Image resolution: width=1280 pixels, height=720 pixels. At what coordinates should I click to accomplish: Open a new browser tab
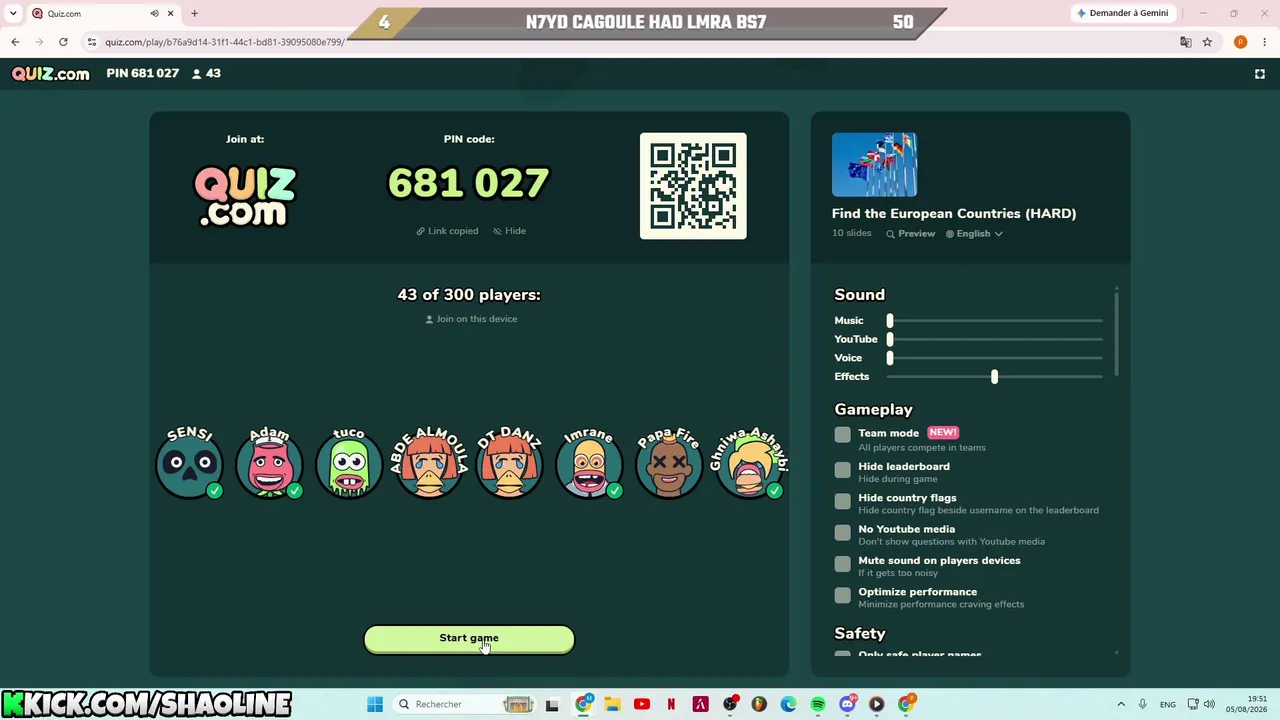[x=195, y=14]
